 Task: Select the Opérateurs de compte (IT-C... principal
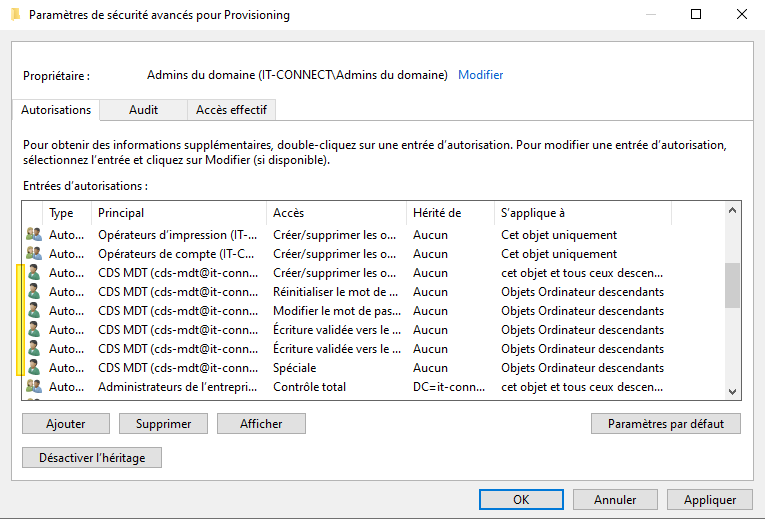(x=176, y=254)
